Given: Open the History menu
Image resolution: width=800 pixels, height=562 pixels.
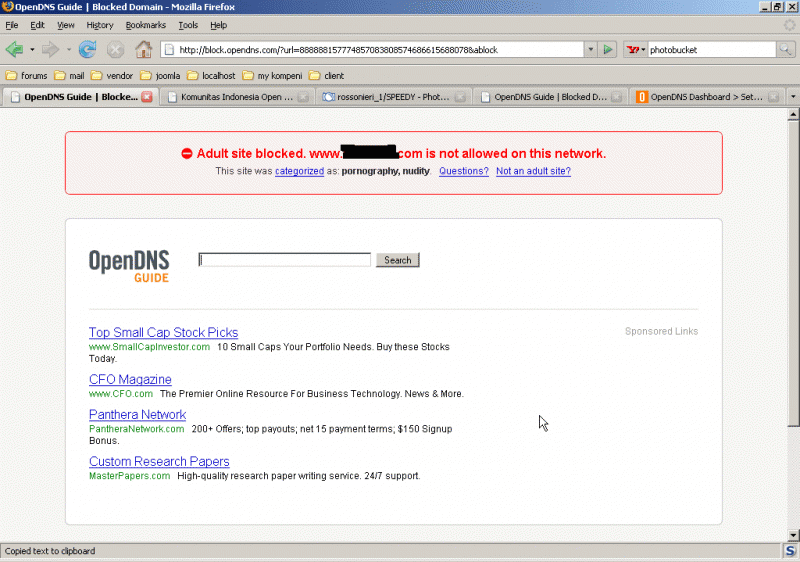Looking at the screenshot, I should click(x=99, y=25).
